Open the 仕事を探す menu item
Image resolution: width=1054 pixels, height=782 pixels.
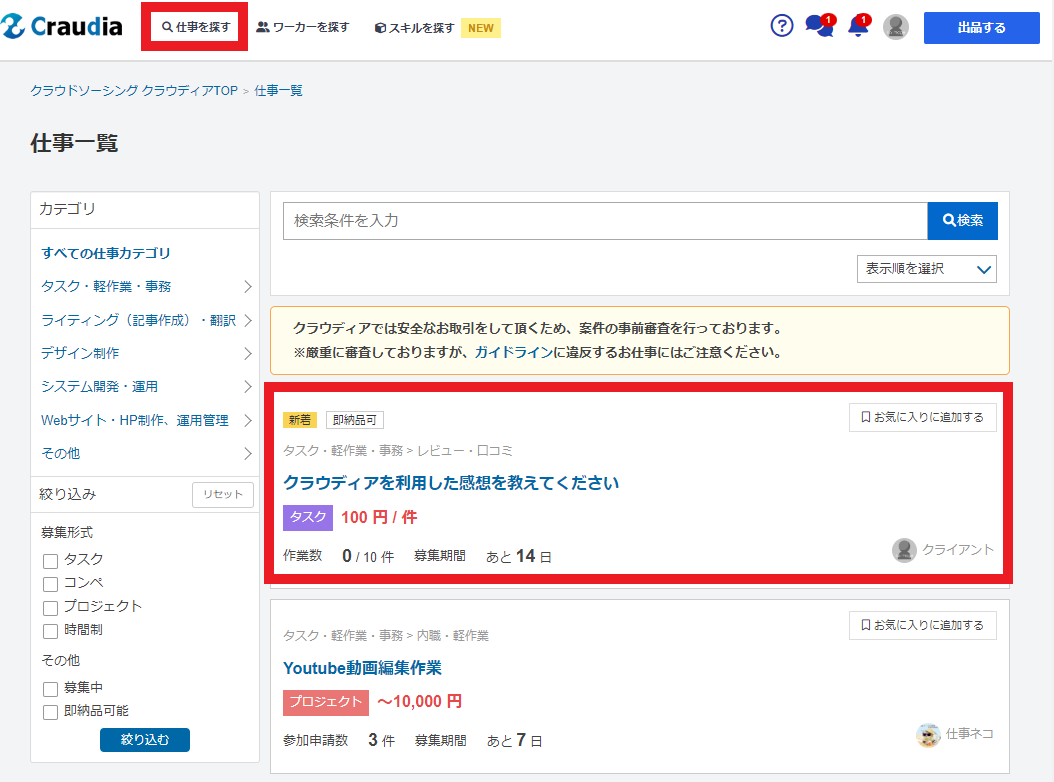pos(198,27)
